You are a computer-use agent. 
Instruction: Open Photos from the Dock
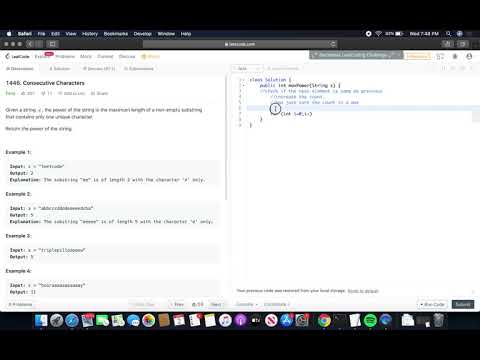point(149,321)
